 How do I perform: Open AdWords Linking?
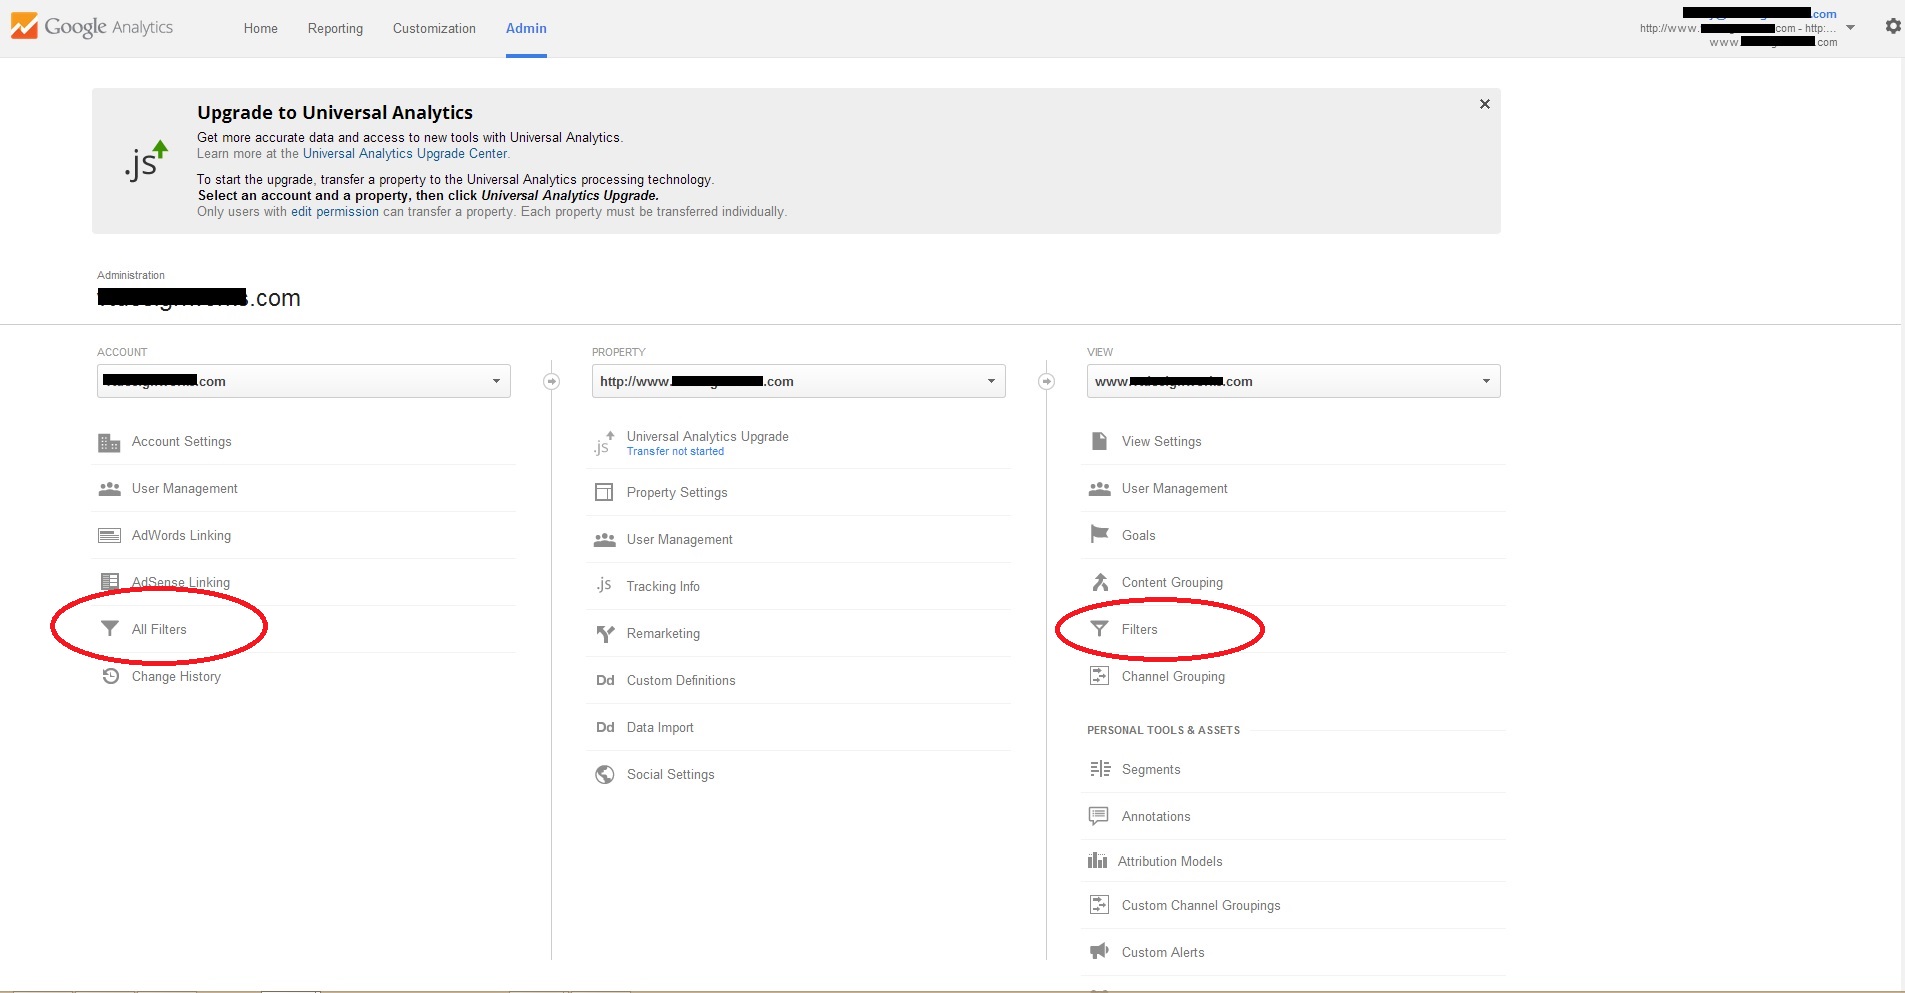click(181, 536)
